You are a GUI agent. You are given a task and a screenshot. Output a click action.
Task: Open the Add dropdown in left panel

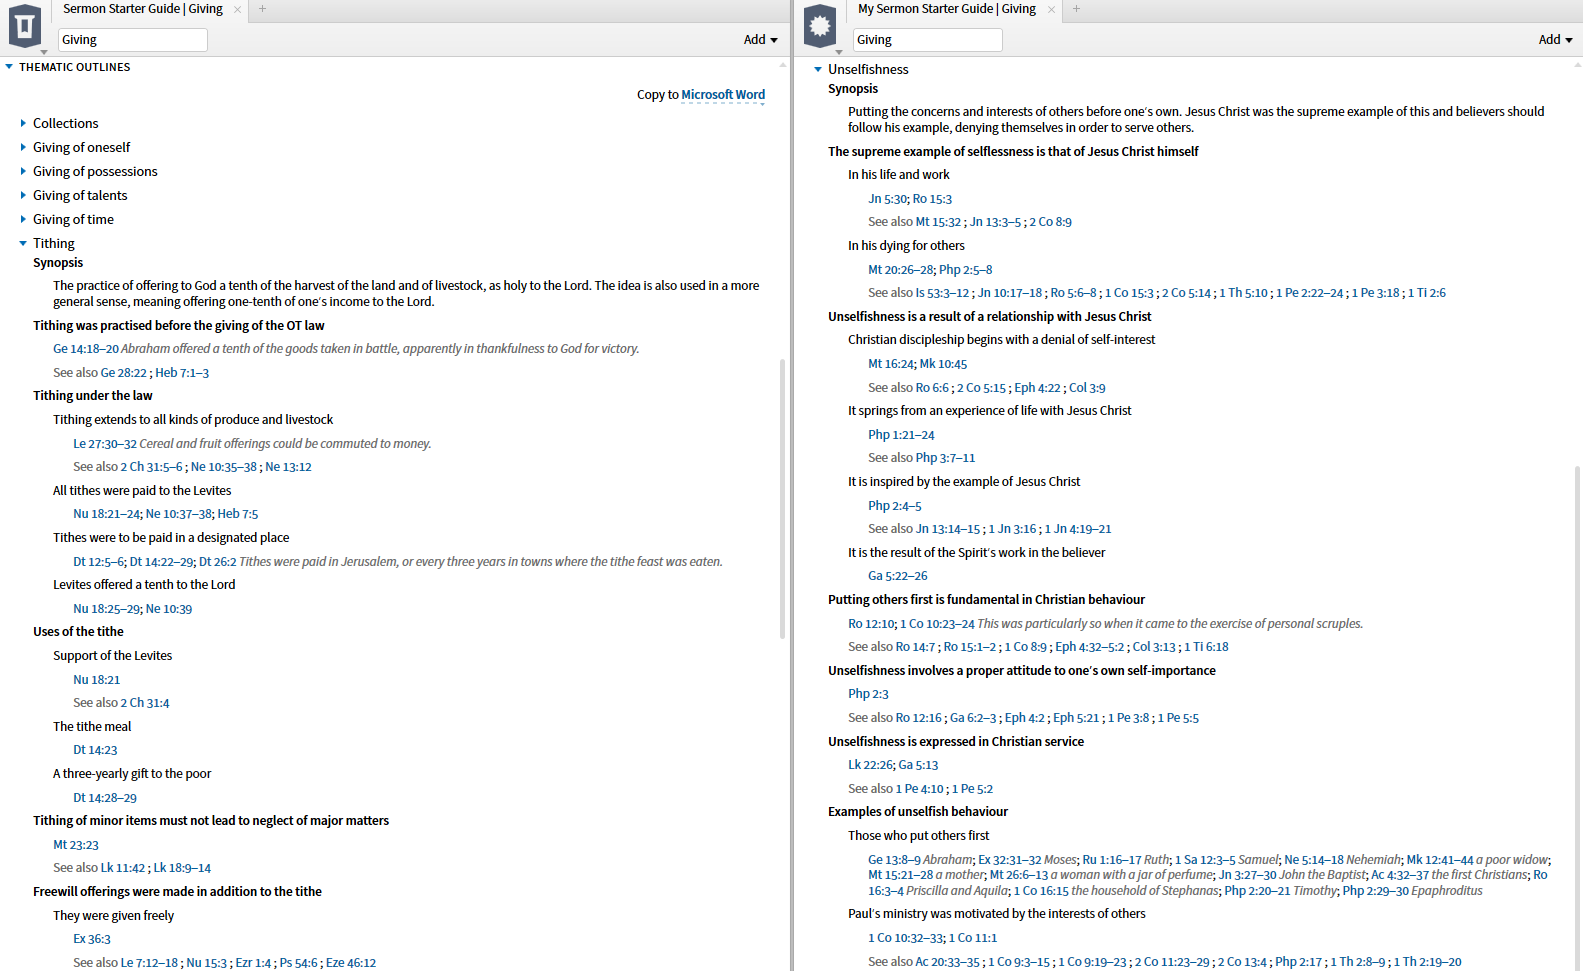(x=760, y=40)
